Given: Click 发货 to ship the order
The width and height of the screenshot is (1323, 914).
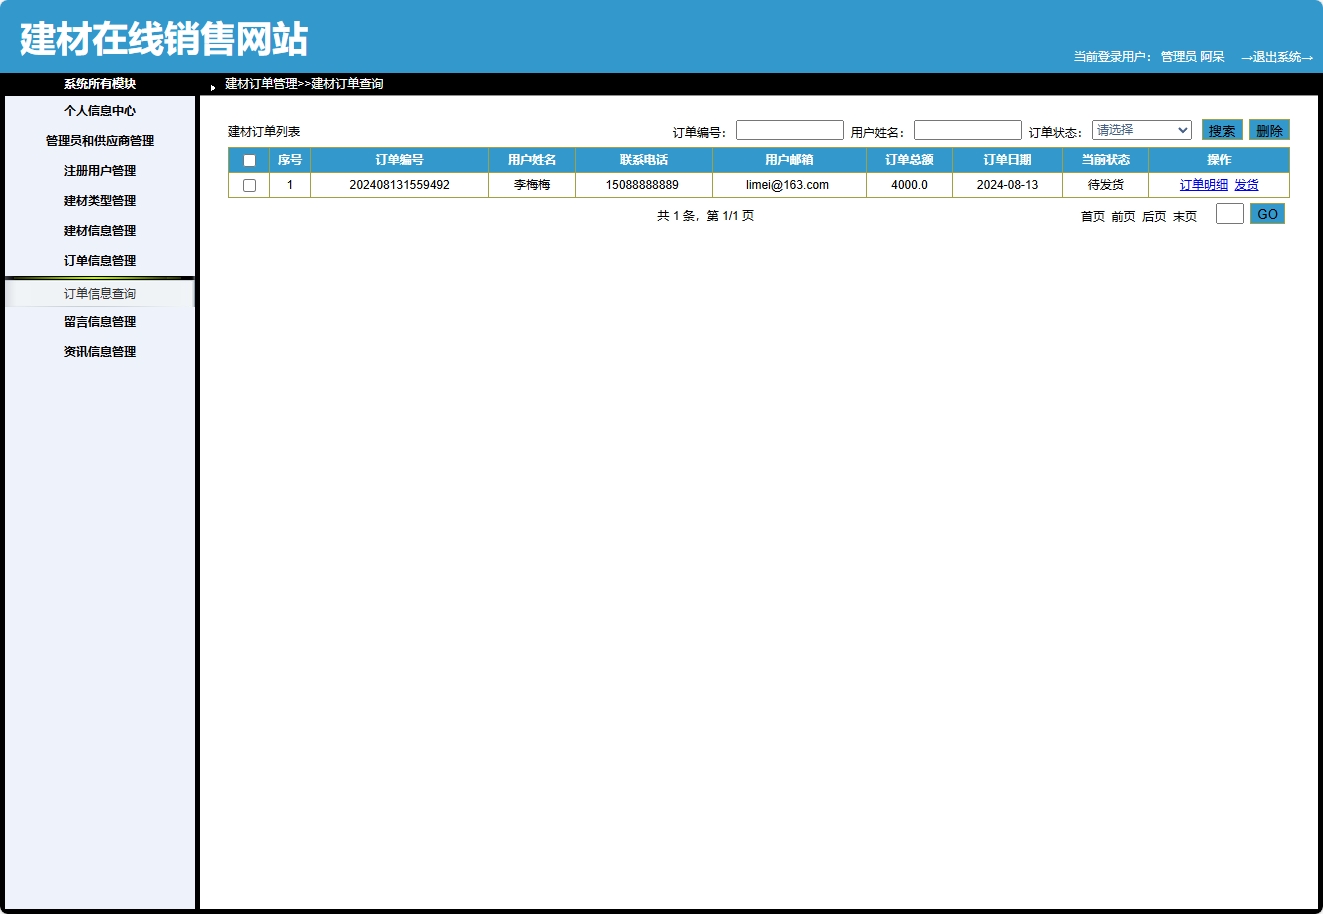Looking at the screenshot, I should coord(1247,184).
